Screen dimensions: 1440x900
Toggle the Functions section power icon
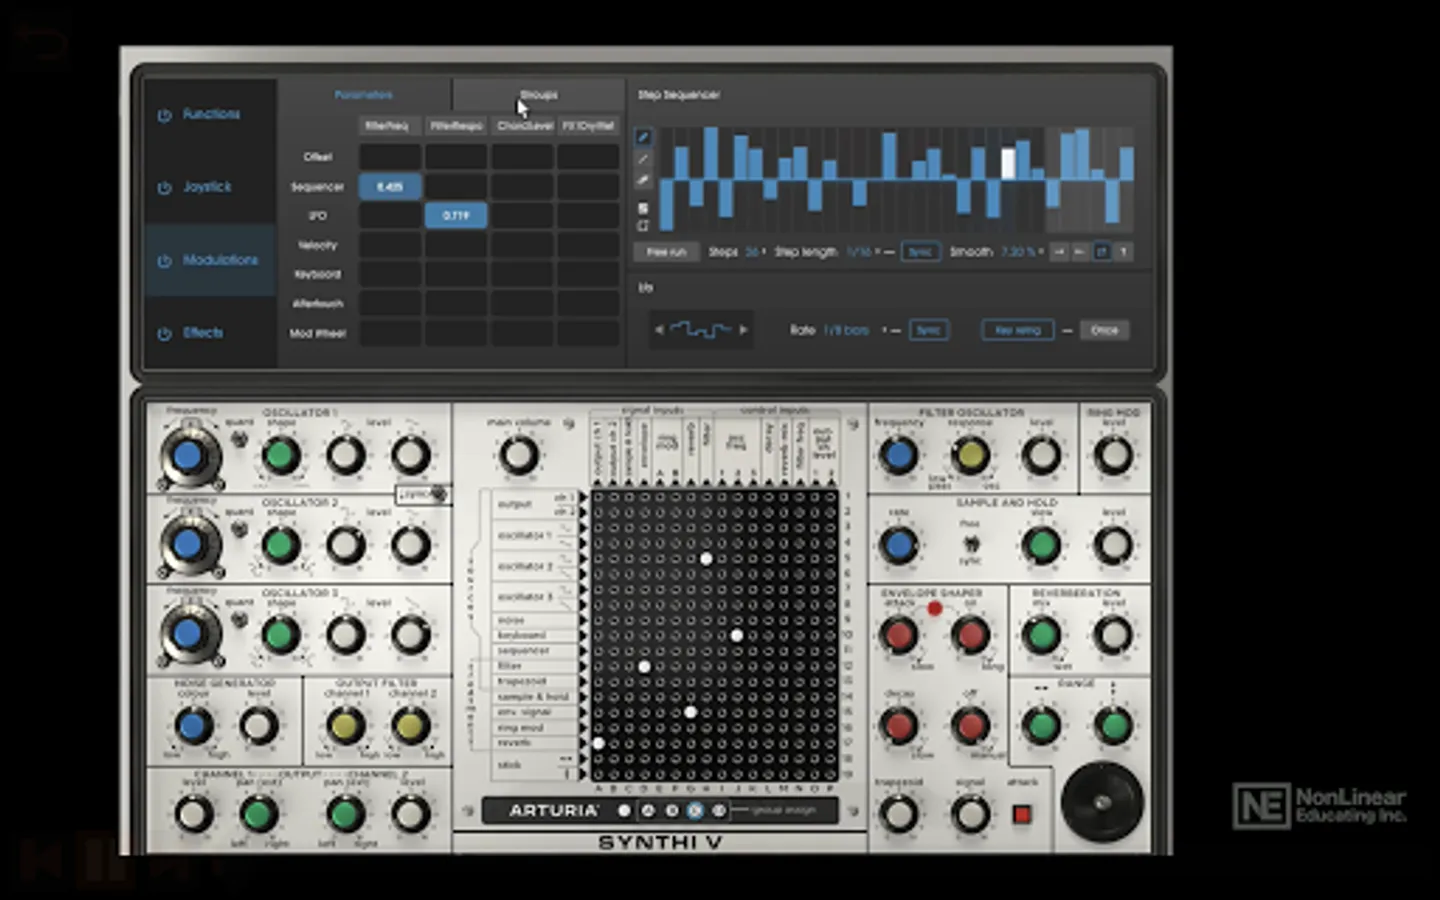coord(164,115)
